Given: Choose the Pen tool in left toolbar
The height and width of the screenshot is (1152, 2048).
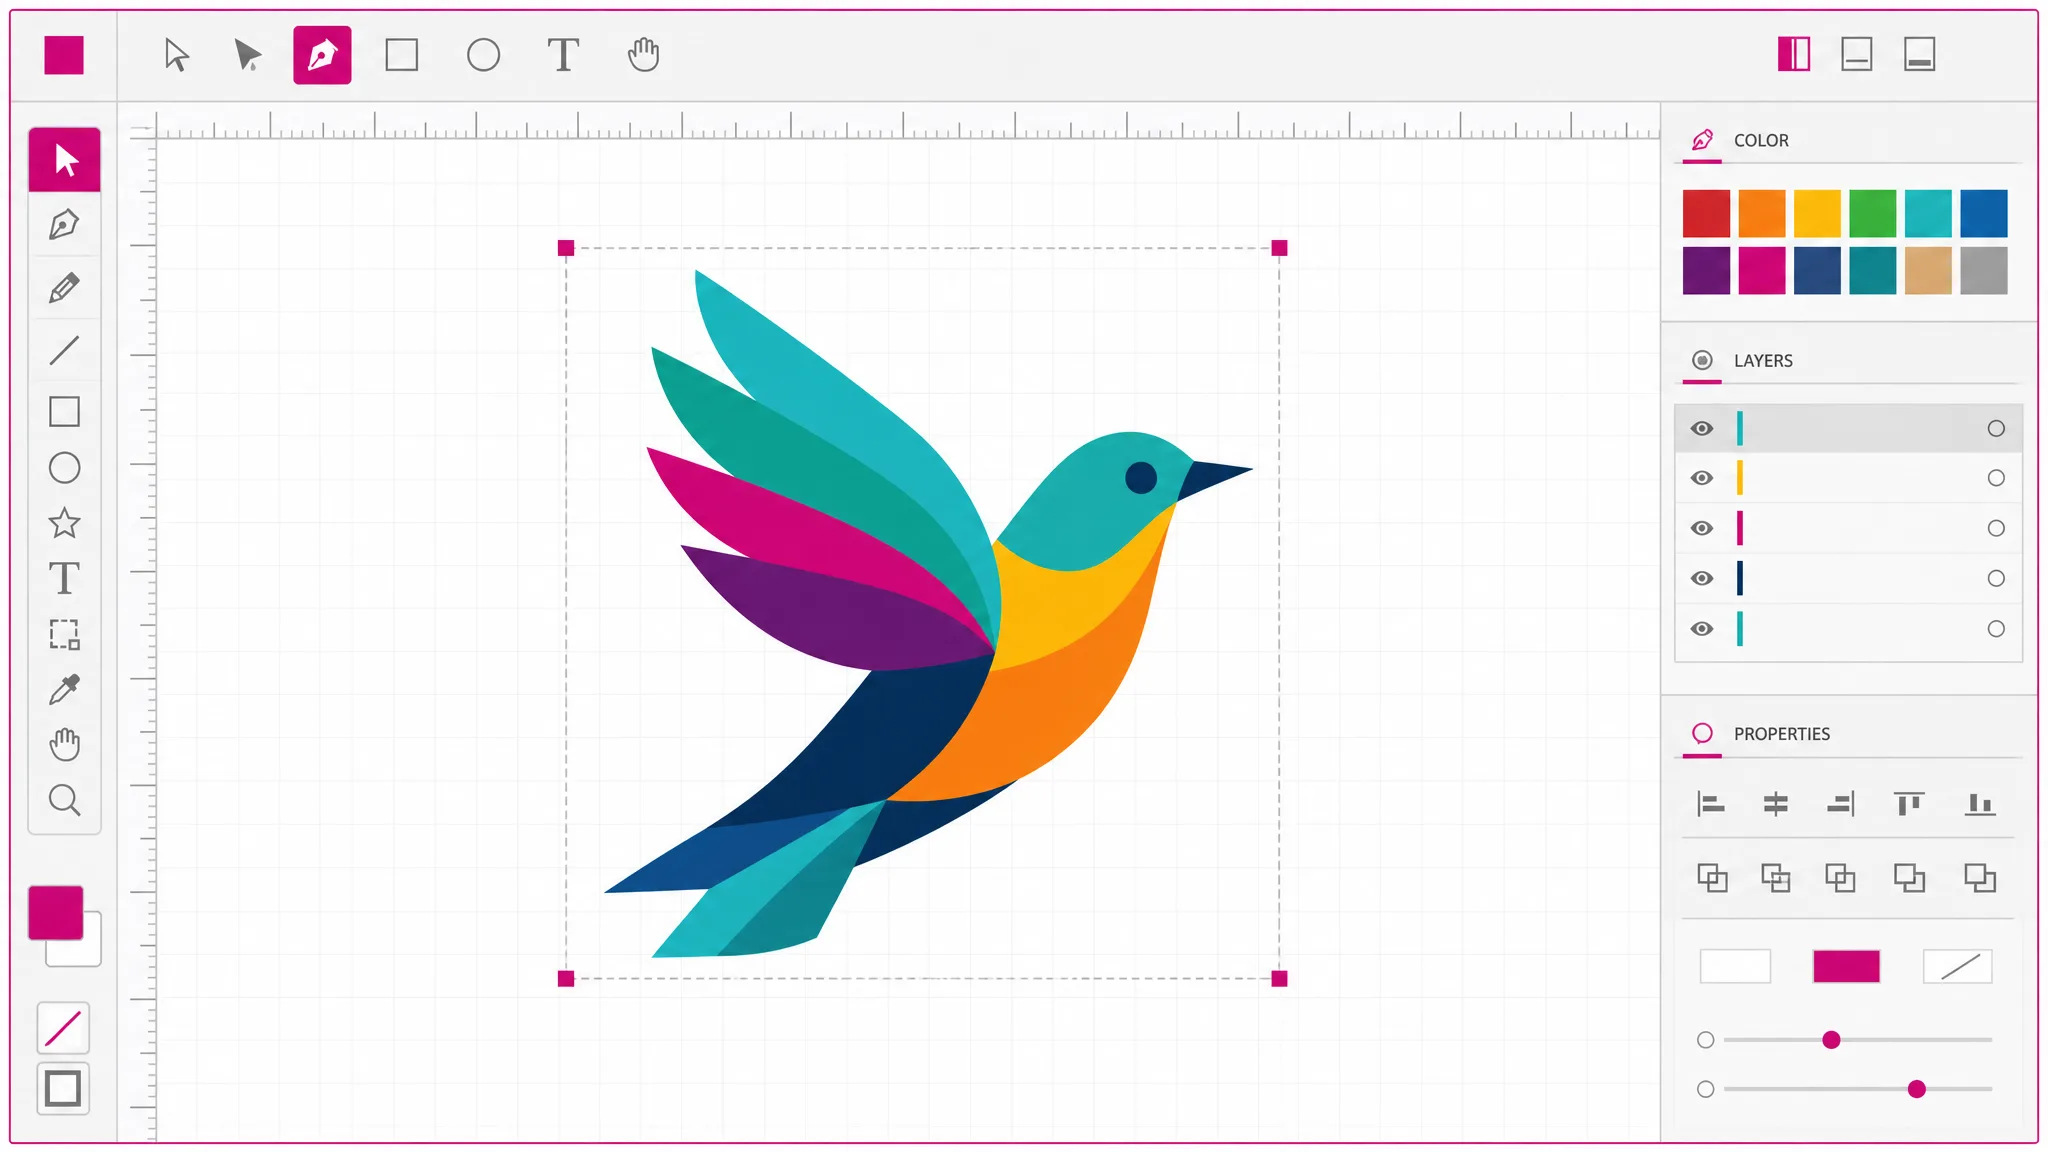Looking at the screenshot, I should [x=64, y=224].
